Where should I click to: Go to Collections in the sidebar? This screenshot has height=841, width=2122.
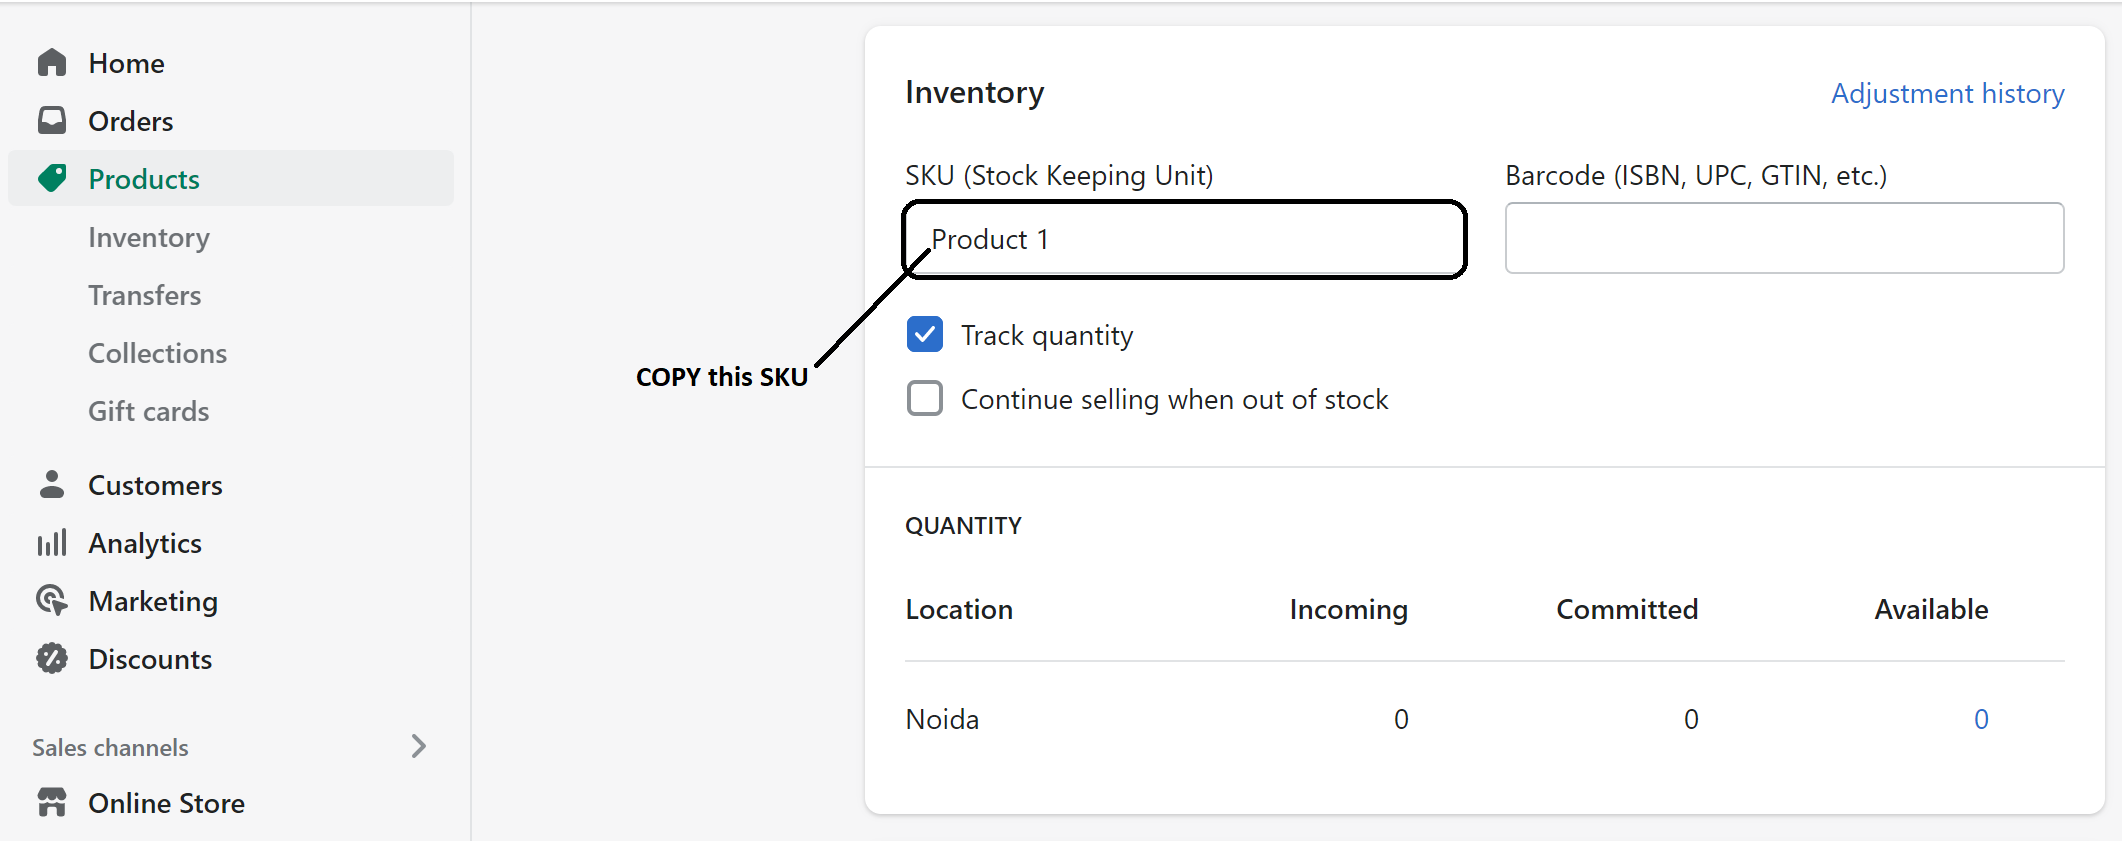click(x=158, y=353)
